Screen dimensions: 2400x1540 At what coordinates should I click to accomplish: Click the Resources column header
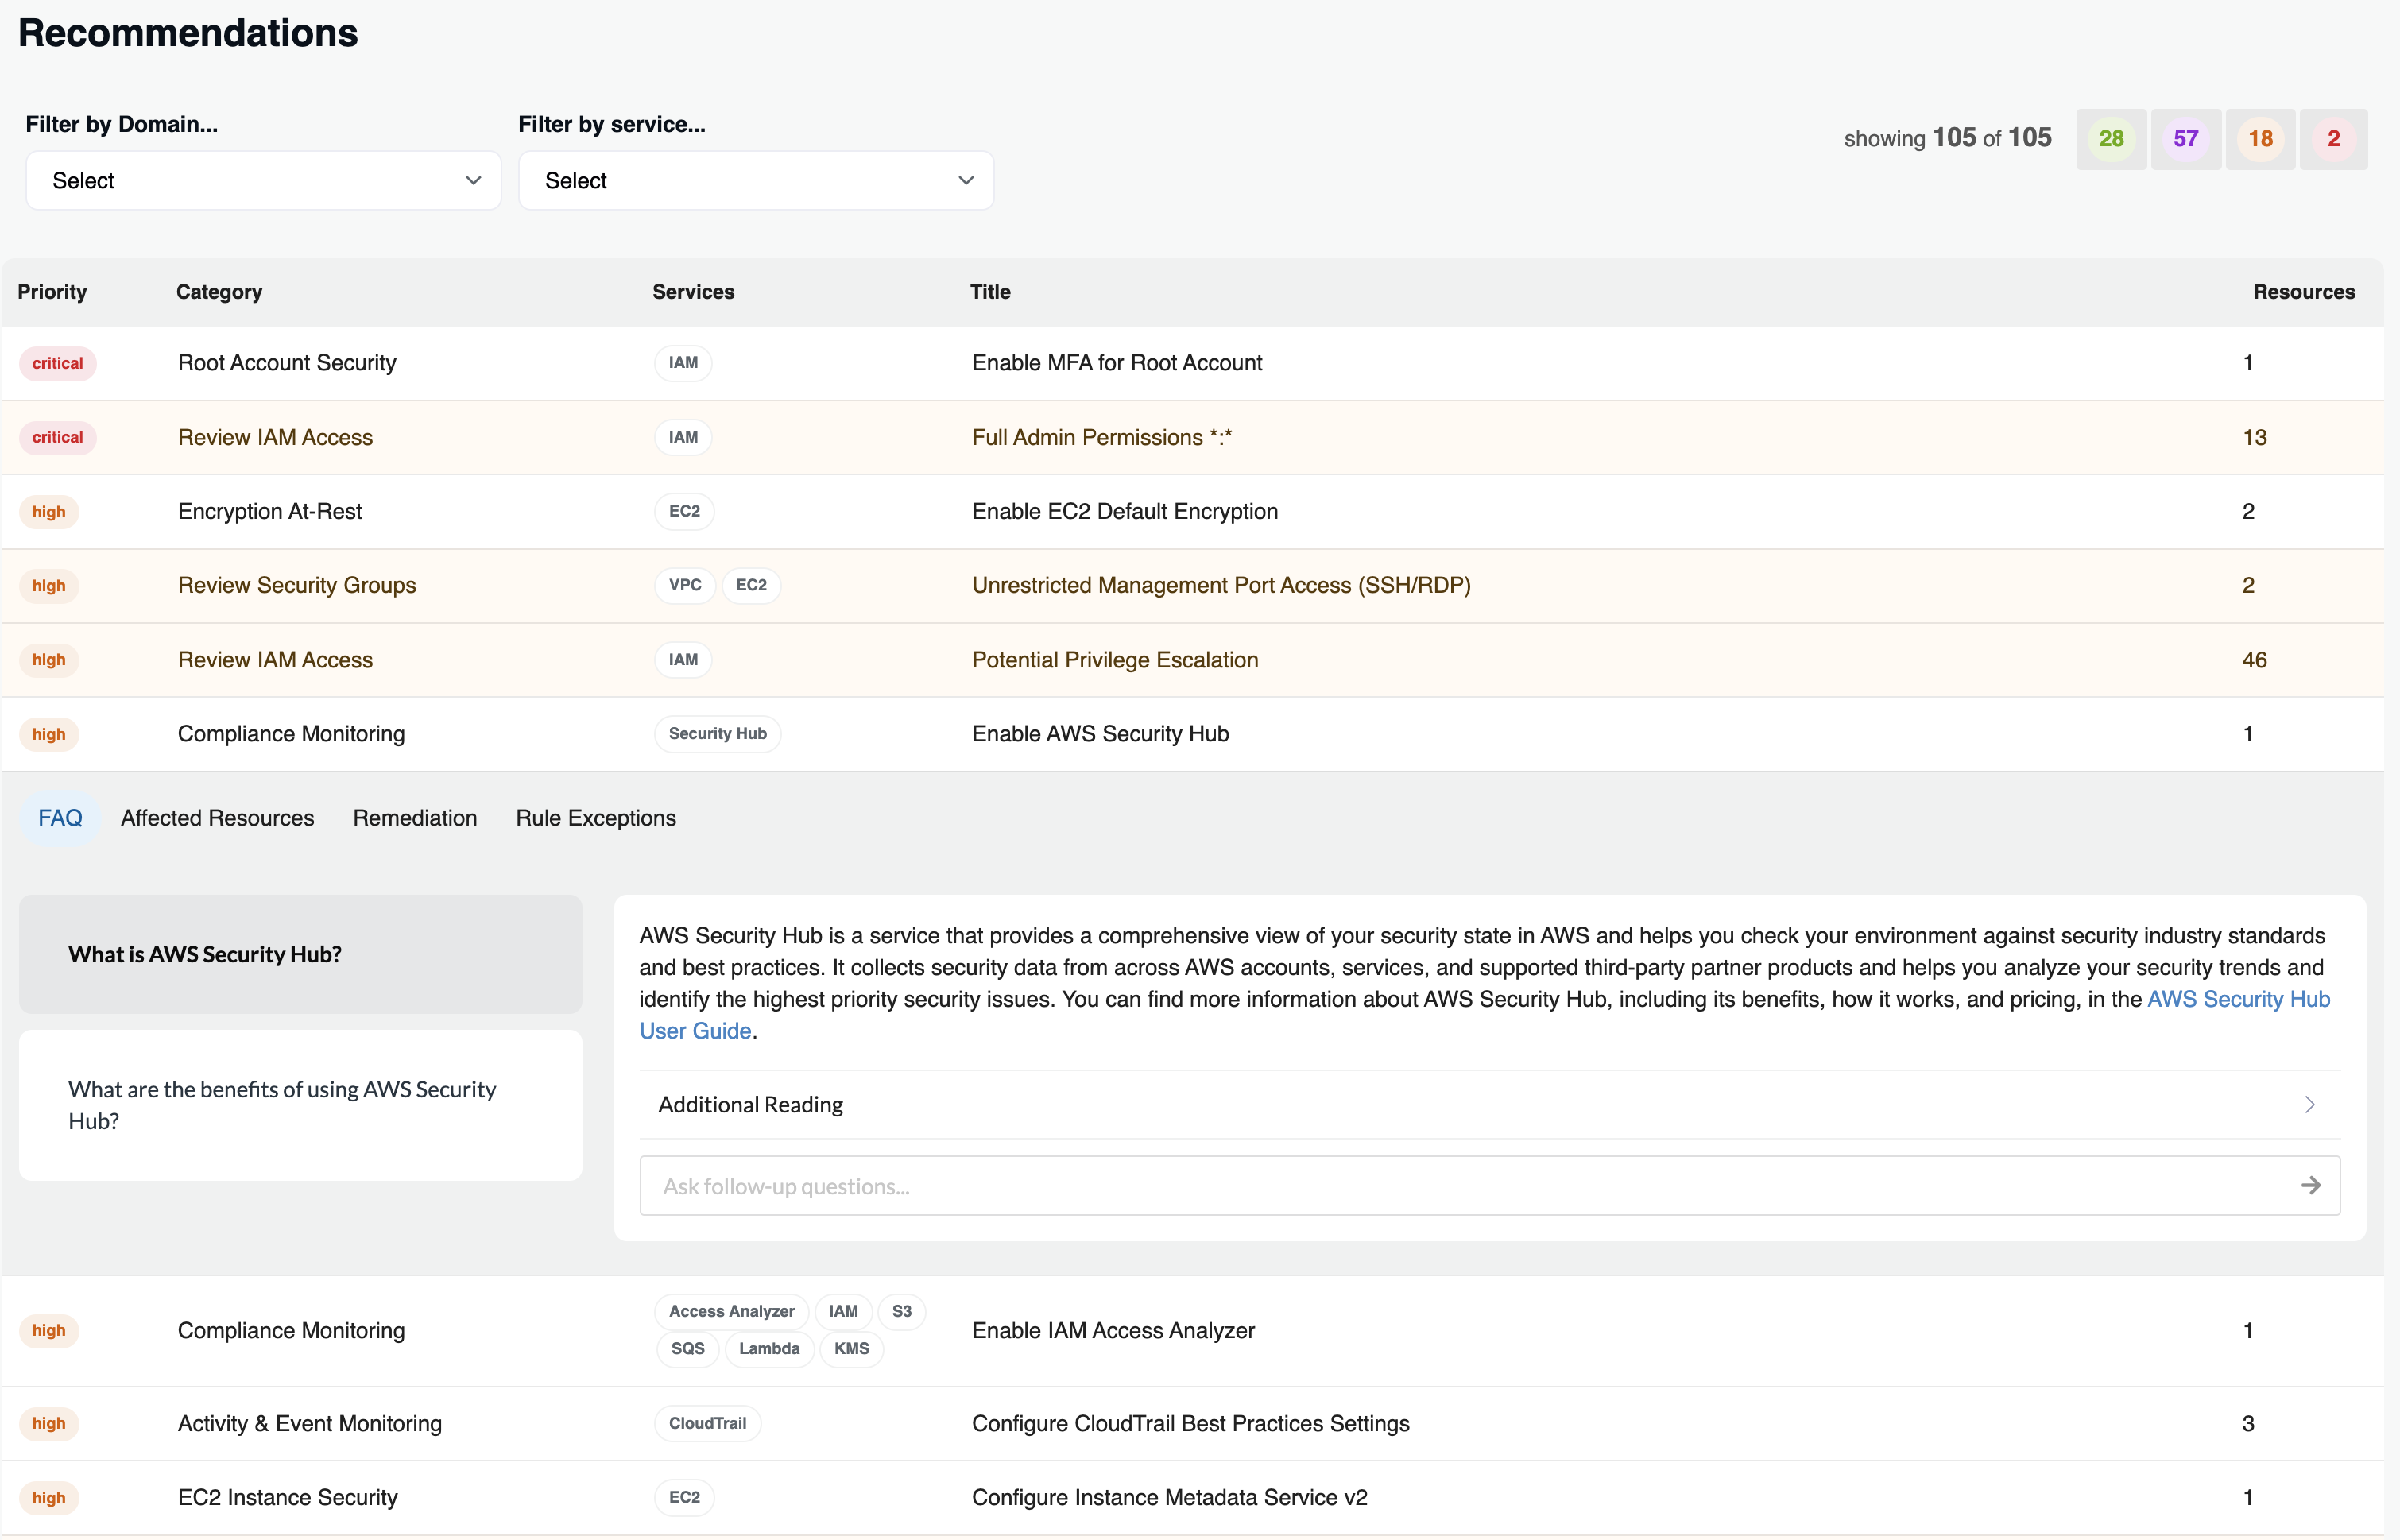[2304, 292]
